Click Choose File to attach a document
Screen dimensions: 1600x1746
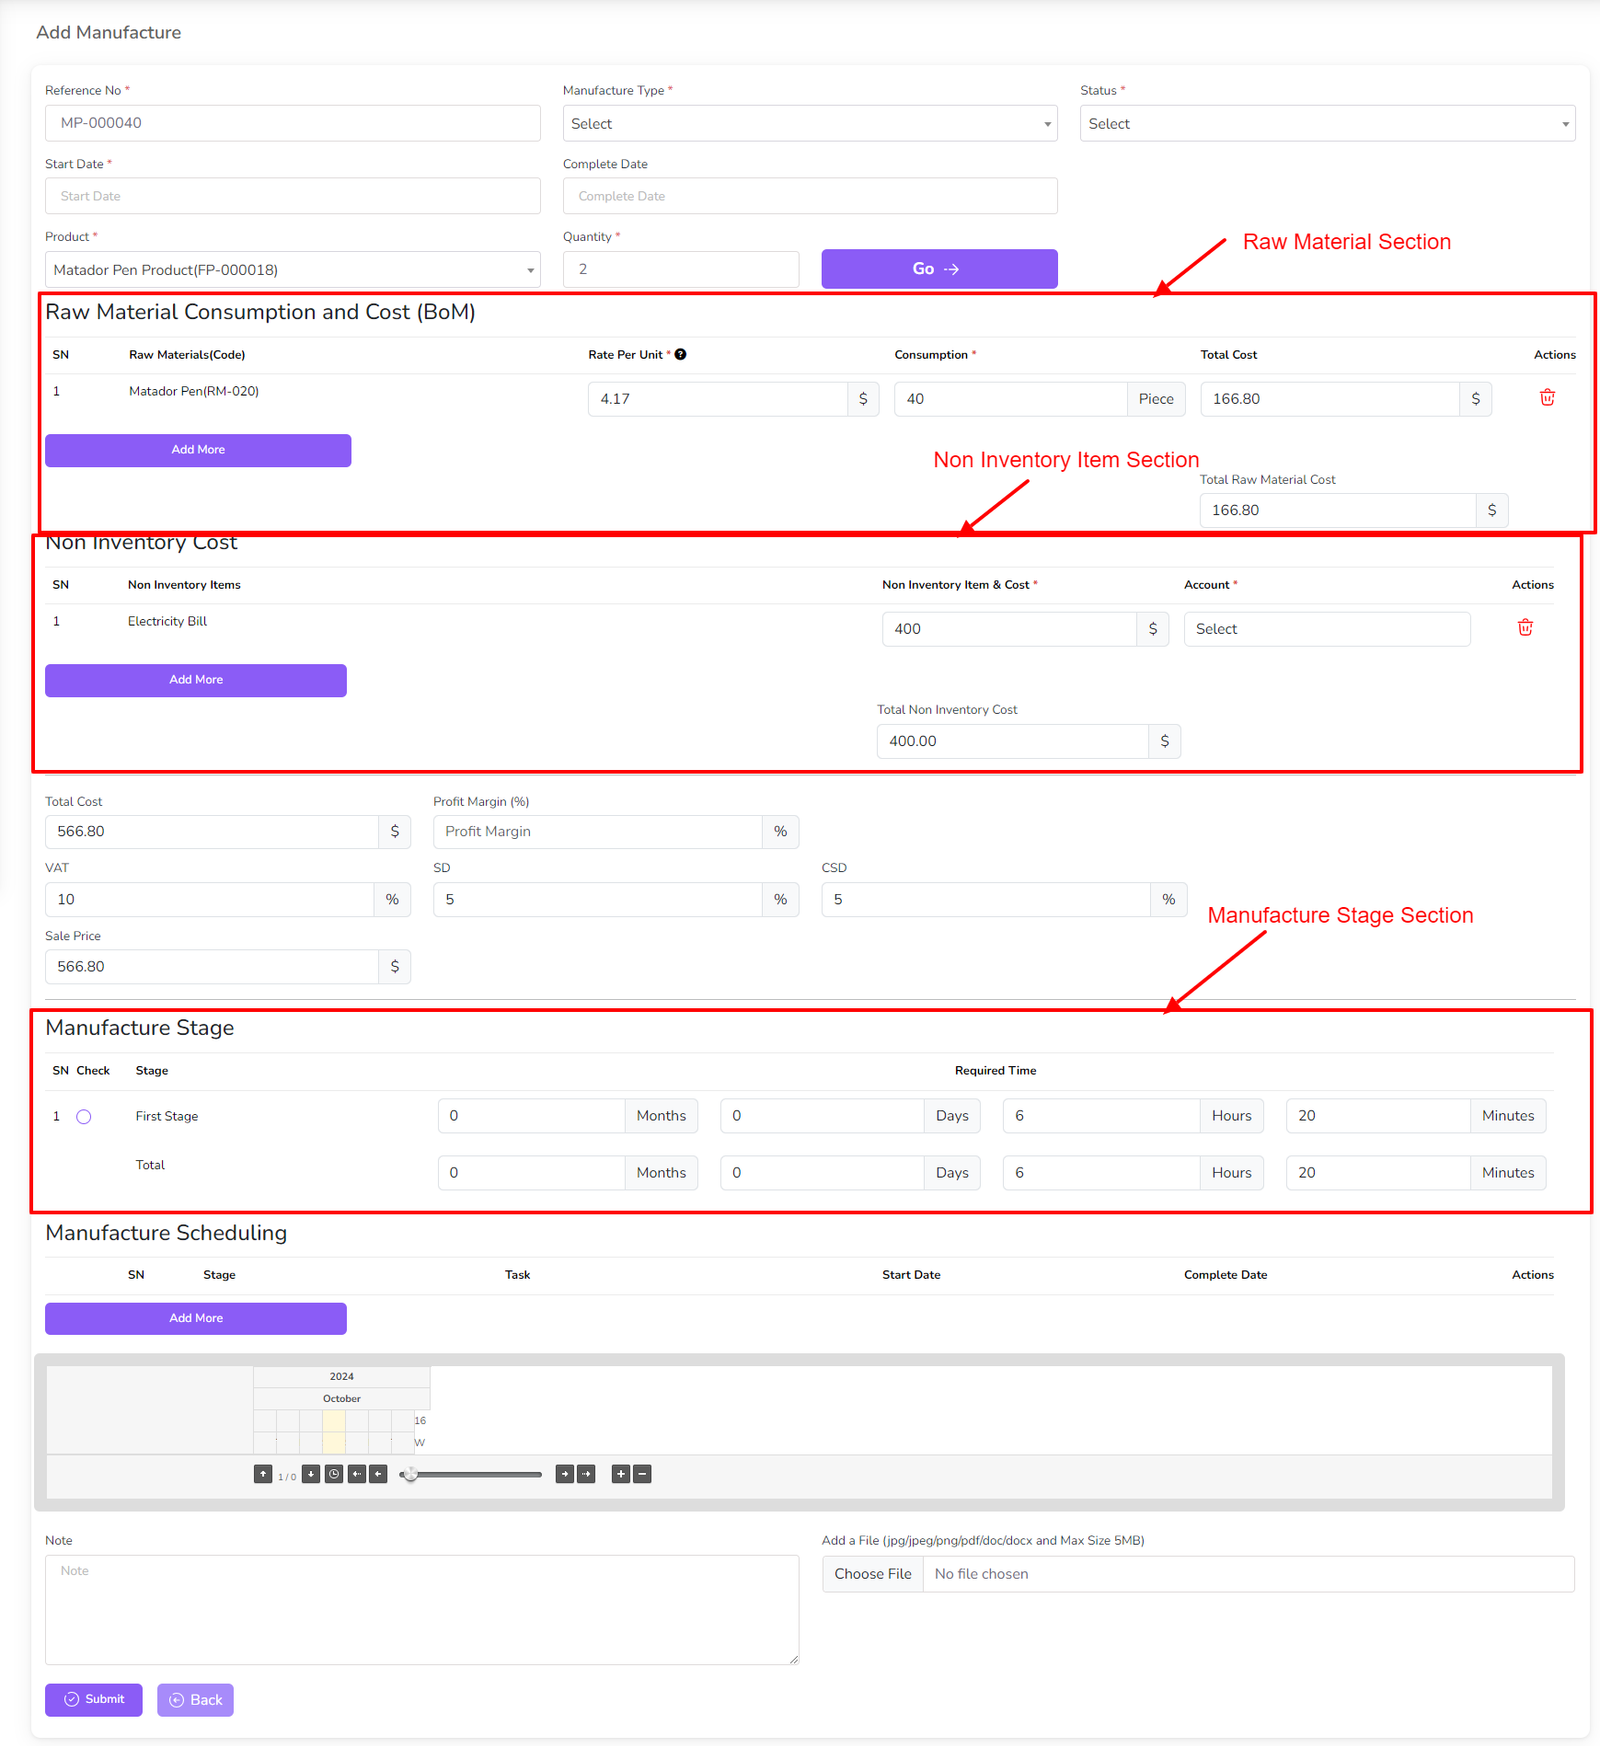(873, 1574)
